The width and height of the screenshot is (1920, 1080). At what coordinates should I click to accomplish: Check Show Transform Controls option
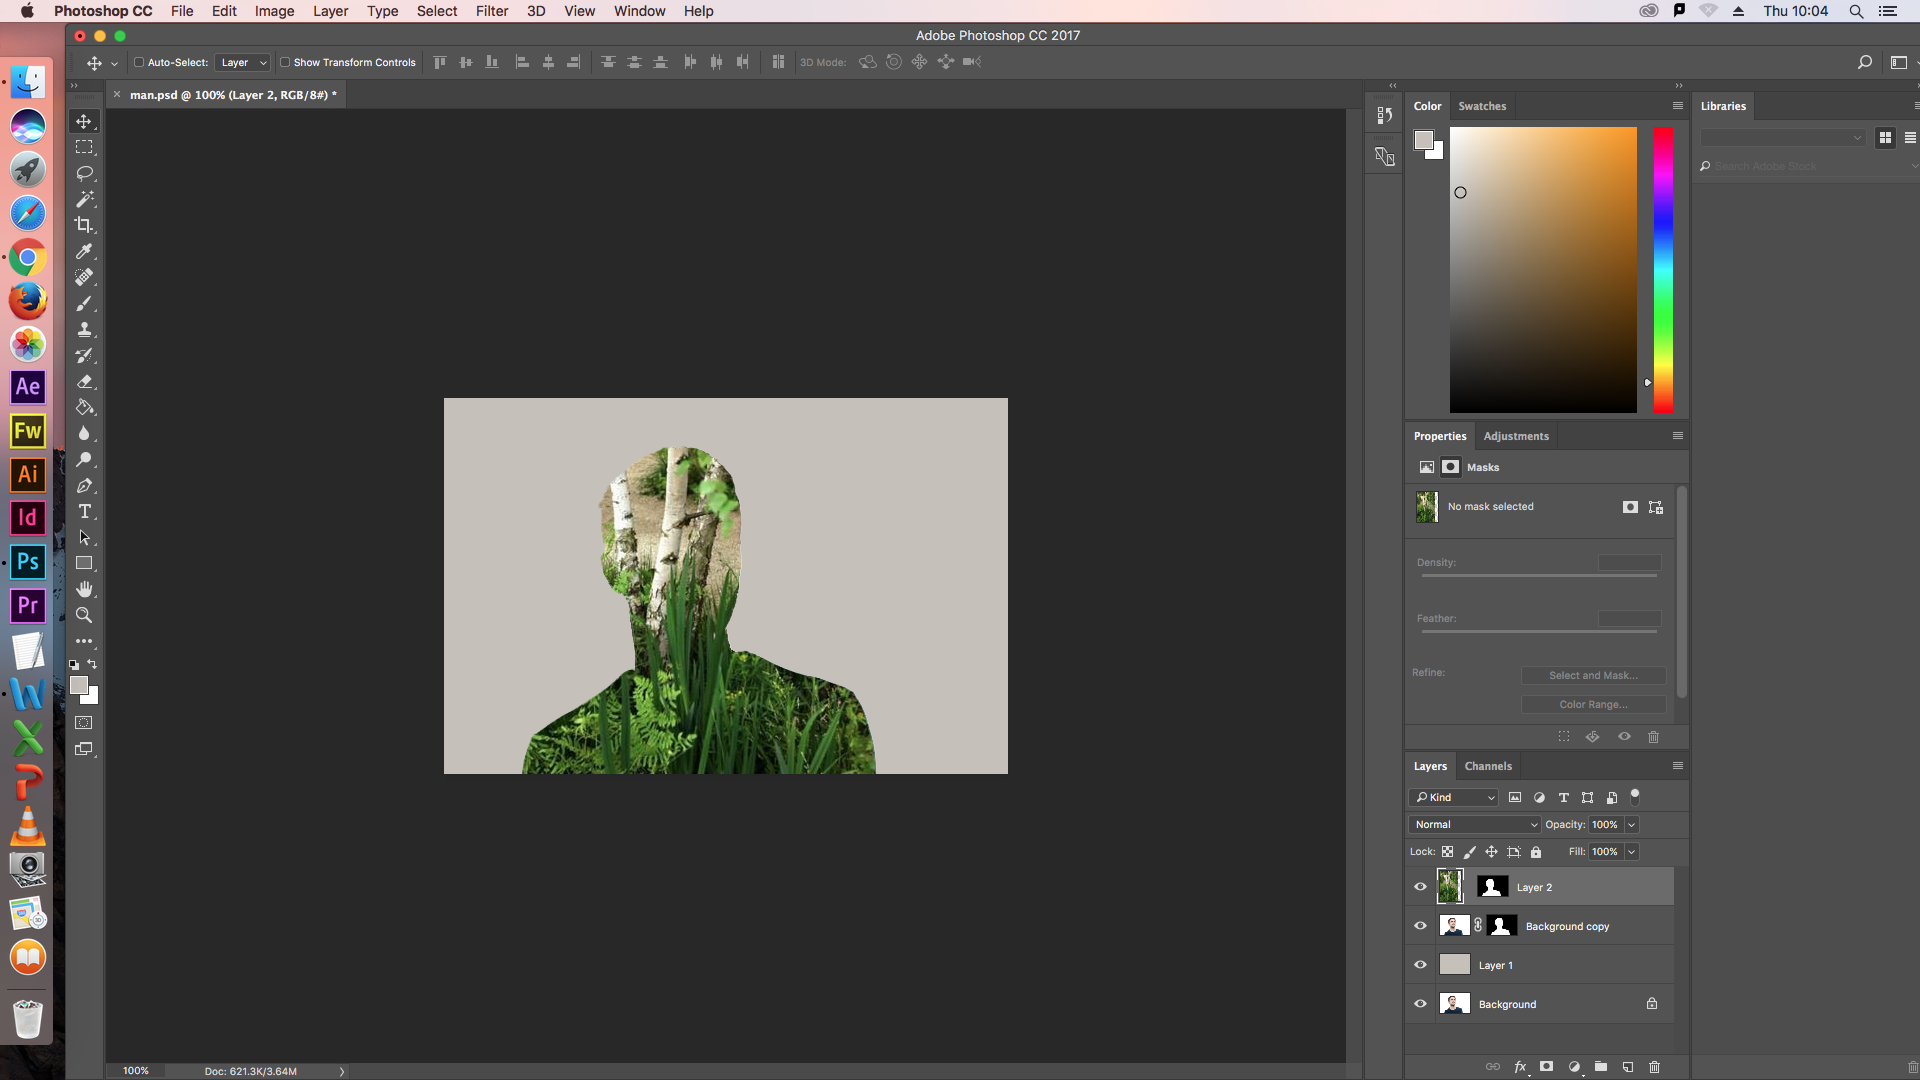[285, 62]
